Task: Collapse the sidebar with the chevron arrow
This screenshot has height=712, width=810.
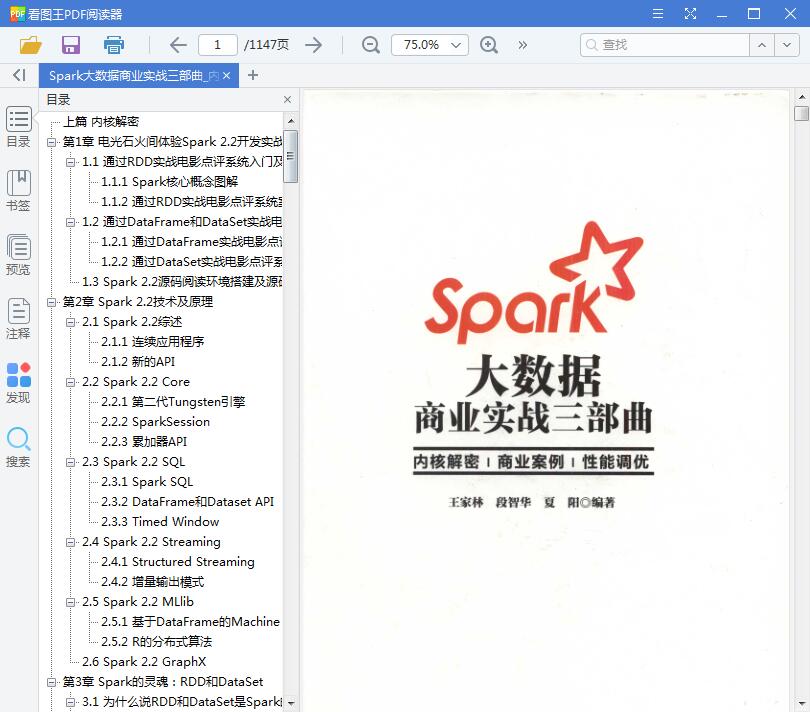Action: tap(17, 75)
